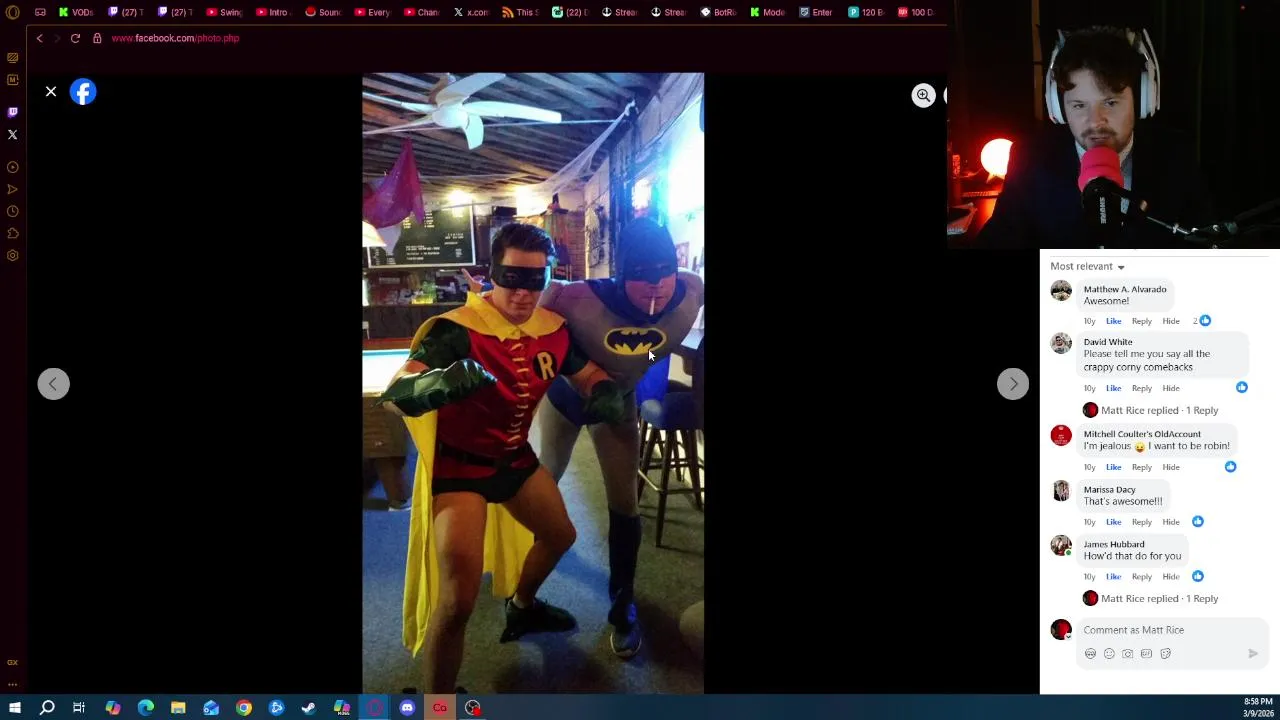Viewport: 1280px width, 720px height.
Task: Open the Windows Start menu
Action: pos(14,708)
